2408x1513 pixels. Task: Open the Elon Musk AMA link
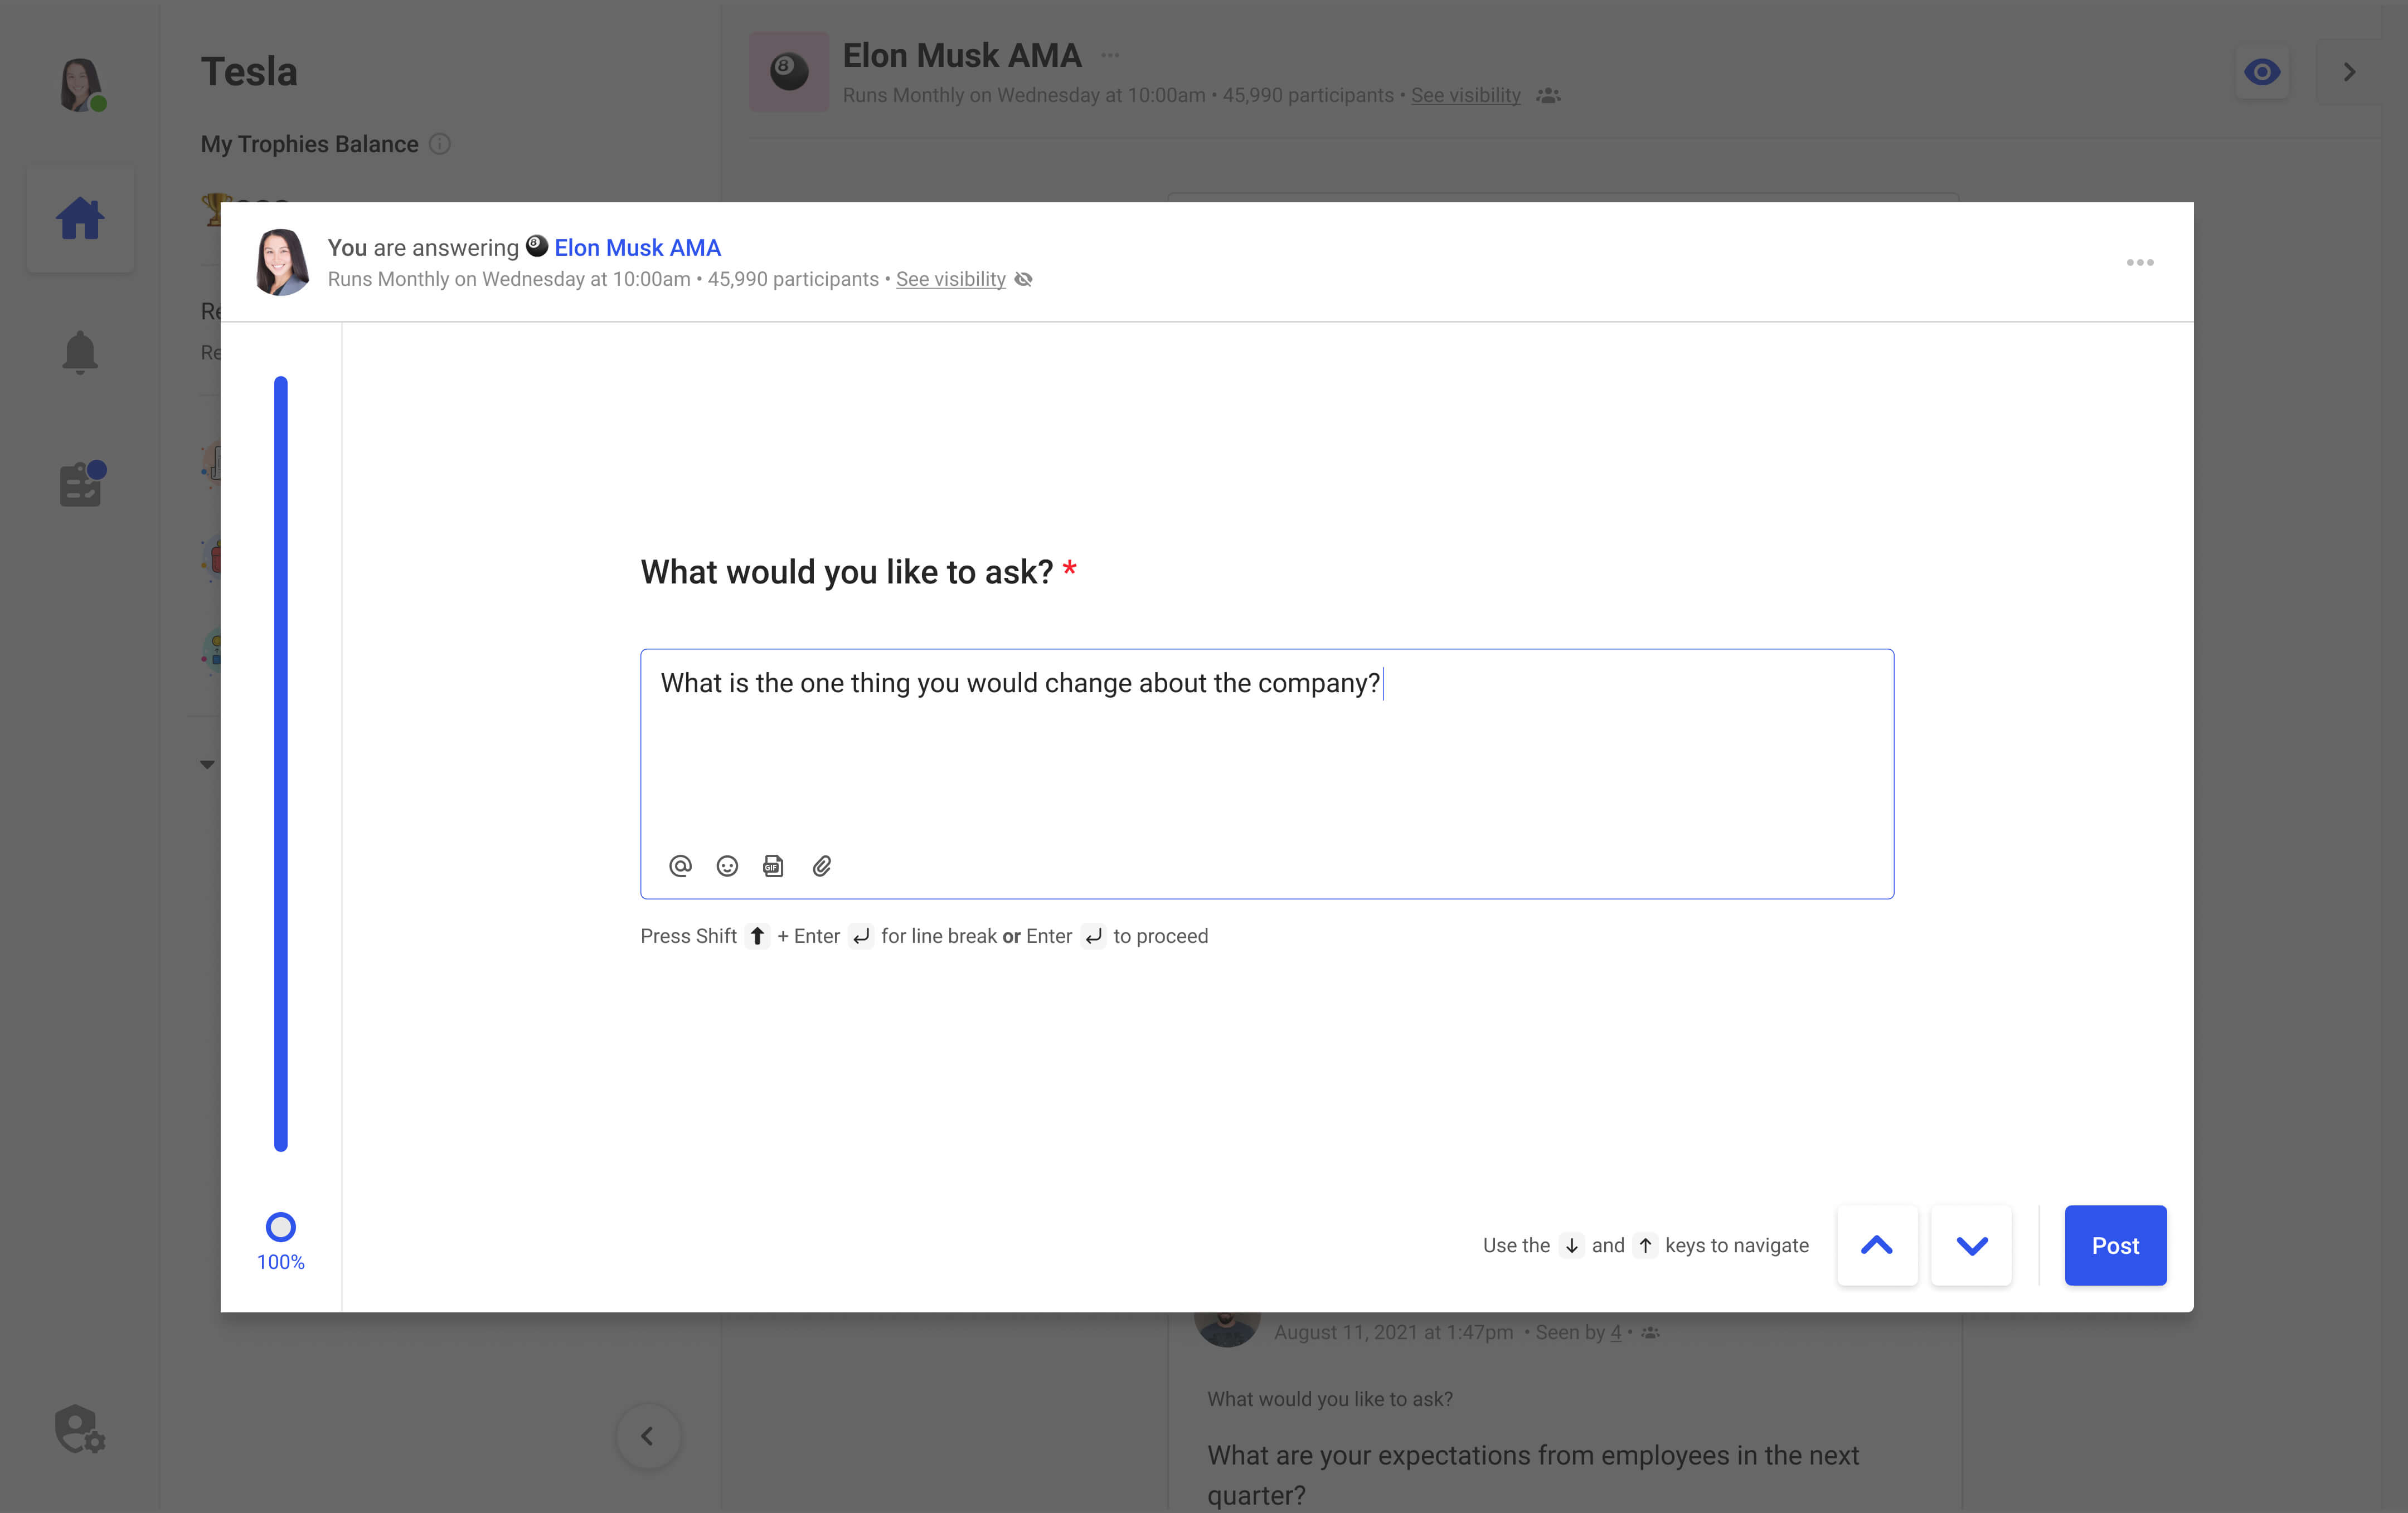pyautogui.click(x=637, y=247)
